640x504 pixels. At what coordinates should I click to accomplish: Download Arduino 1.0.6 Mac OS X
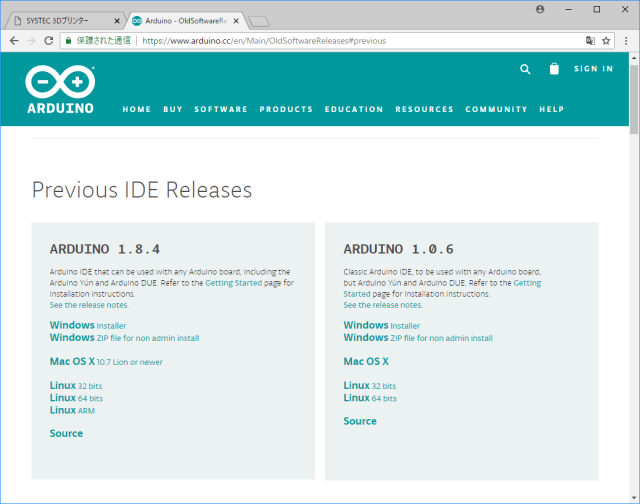[x=366, y=362]
